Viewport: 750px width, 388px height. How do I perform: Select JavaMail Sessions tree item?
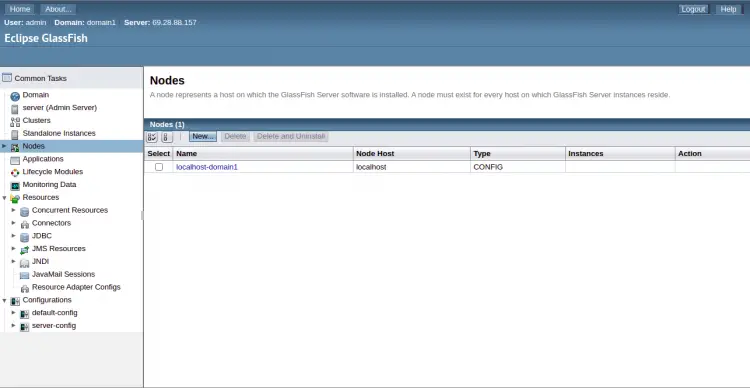pyautogui.click(x=63, y=274)
